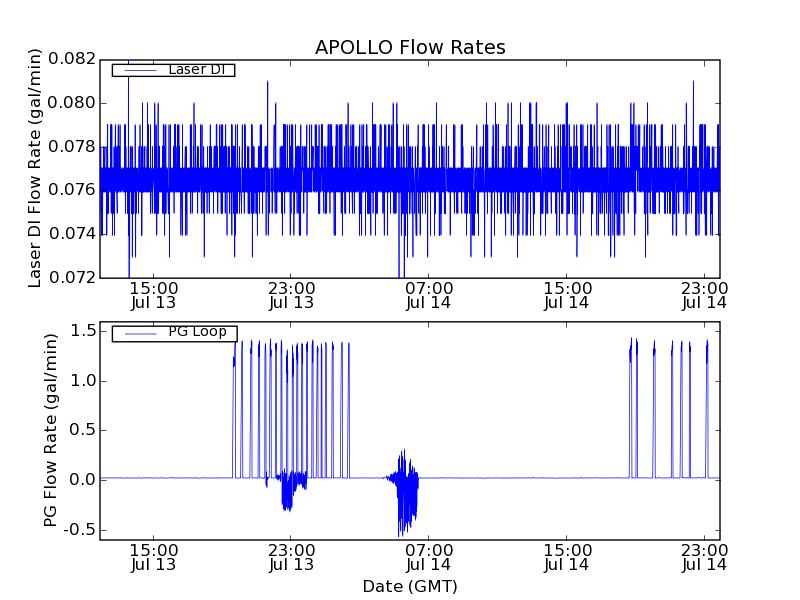Screen dimensions: 800x600
Task: Pick the 0.0 tick on PG flow axis
Action: 83,480
